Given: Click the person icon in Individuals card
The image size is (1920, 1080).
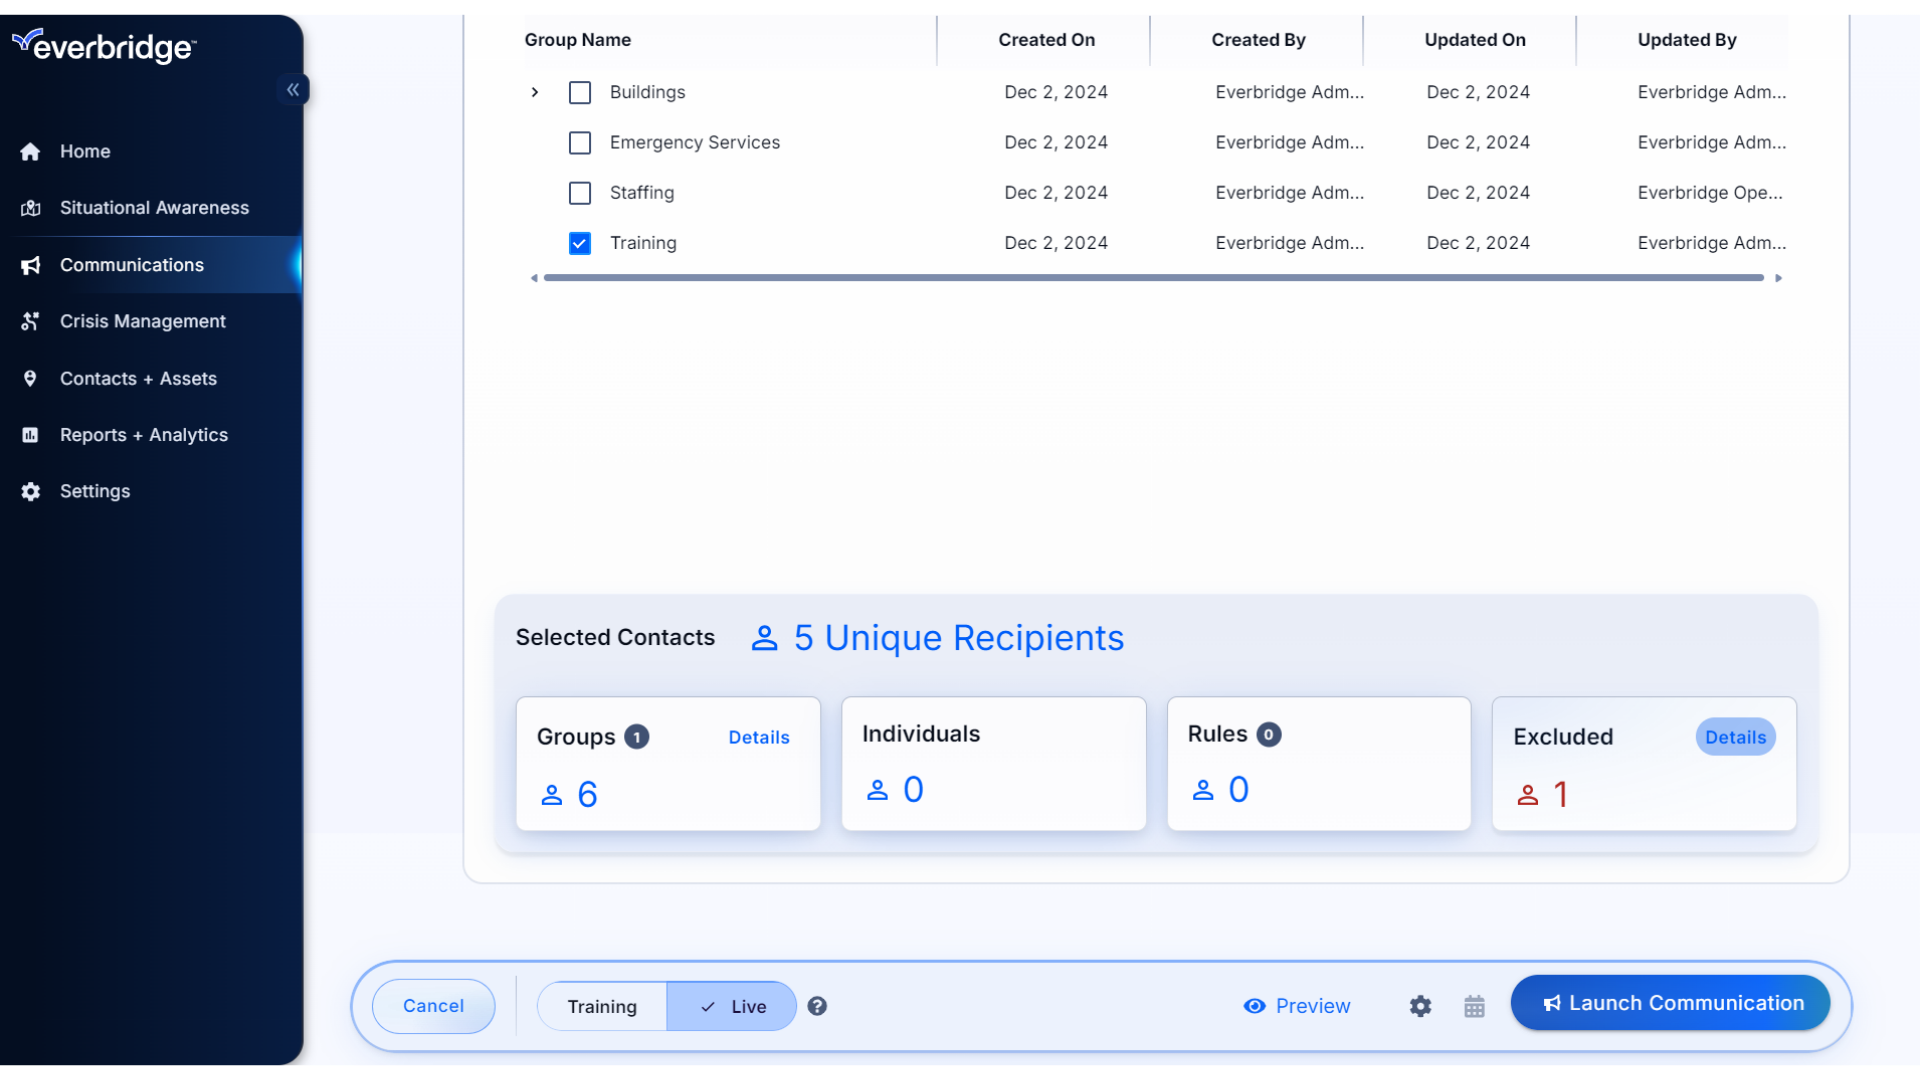Looking at the screenshot, I should point(877,790).
